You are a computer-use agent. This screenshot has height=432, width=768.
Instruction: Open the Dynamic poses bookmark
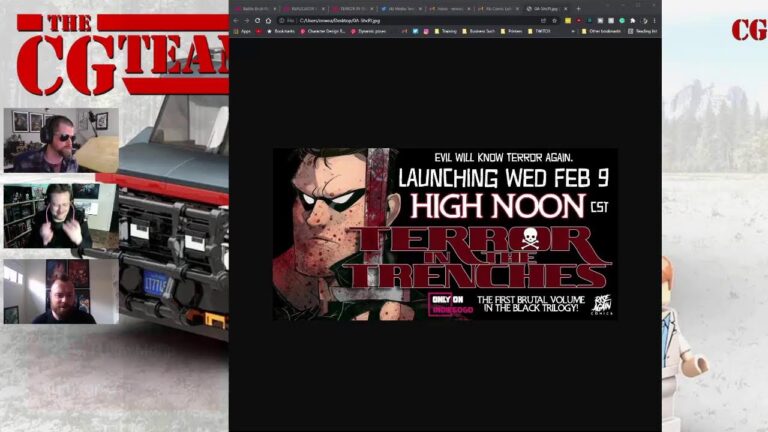click(x=366, y=31)
